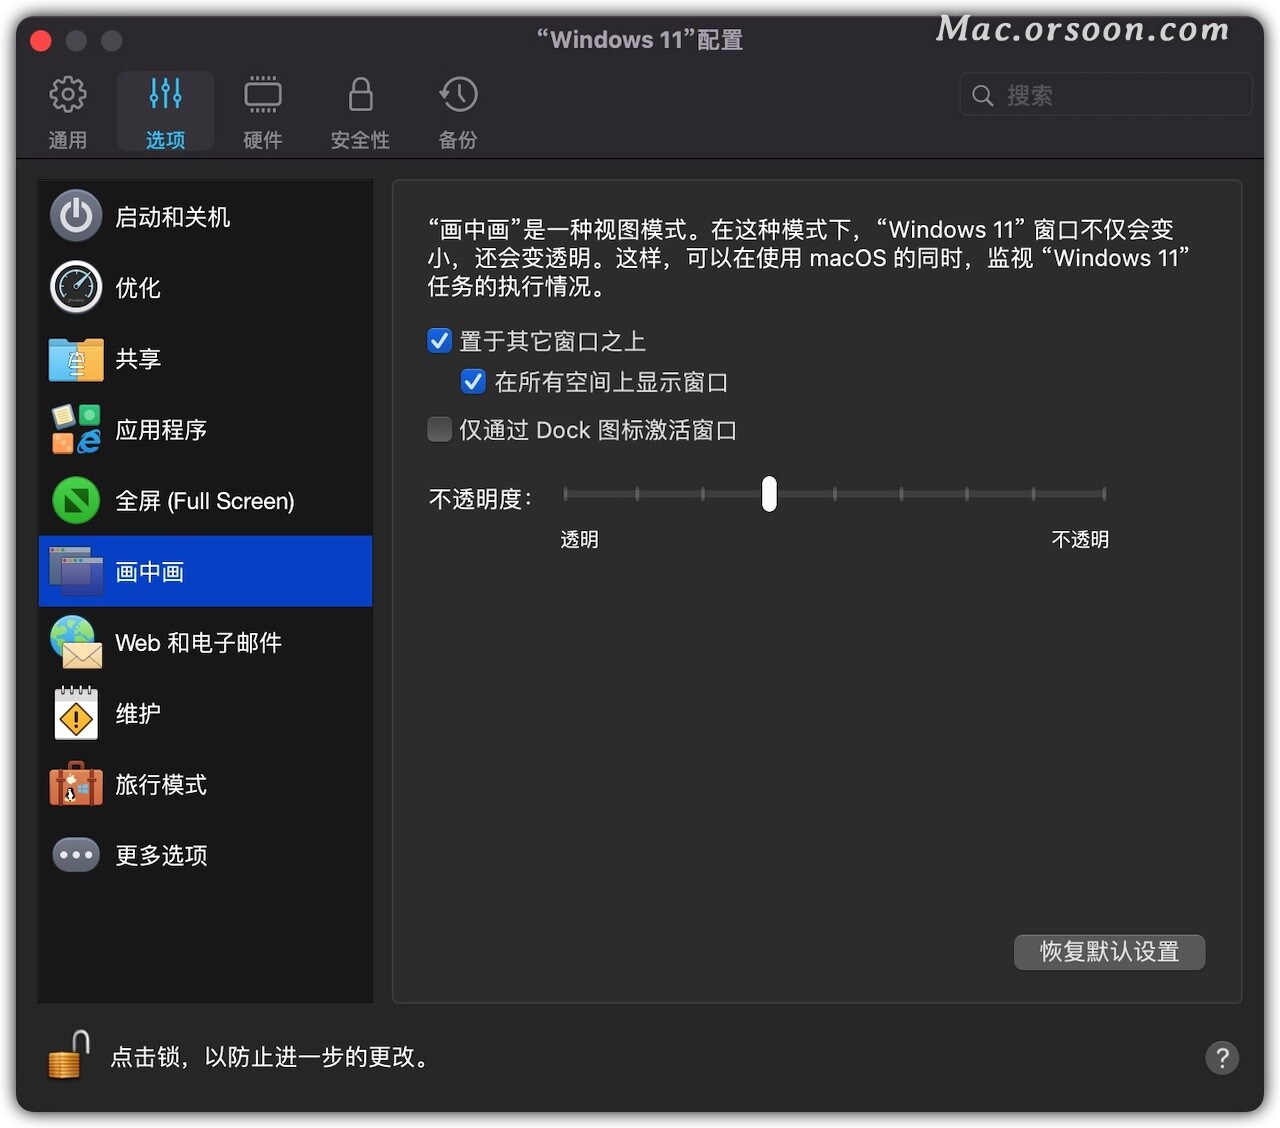1280x1128 pixels.
Task: Select 全屏 (Full Screen) in the sidebar
Action: coord(205,501)
